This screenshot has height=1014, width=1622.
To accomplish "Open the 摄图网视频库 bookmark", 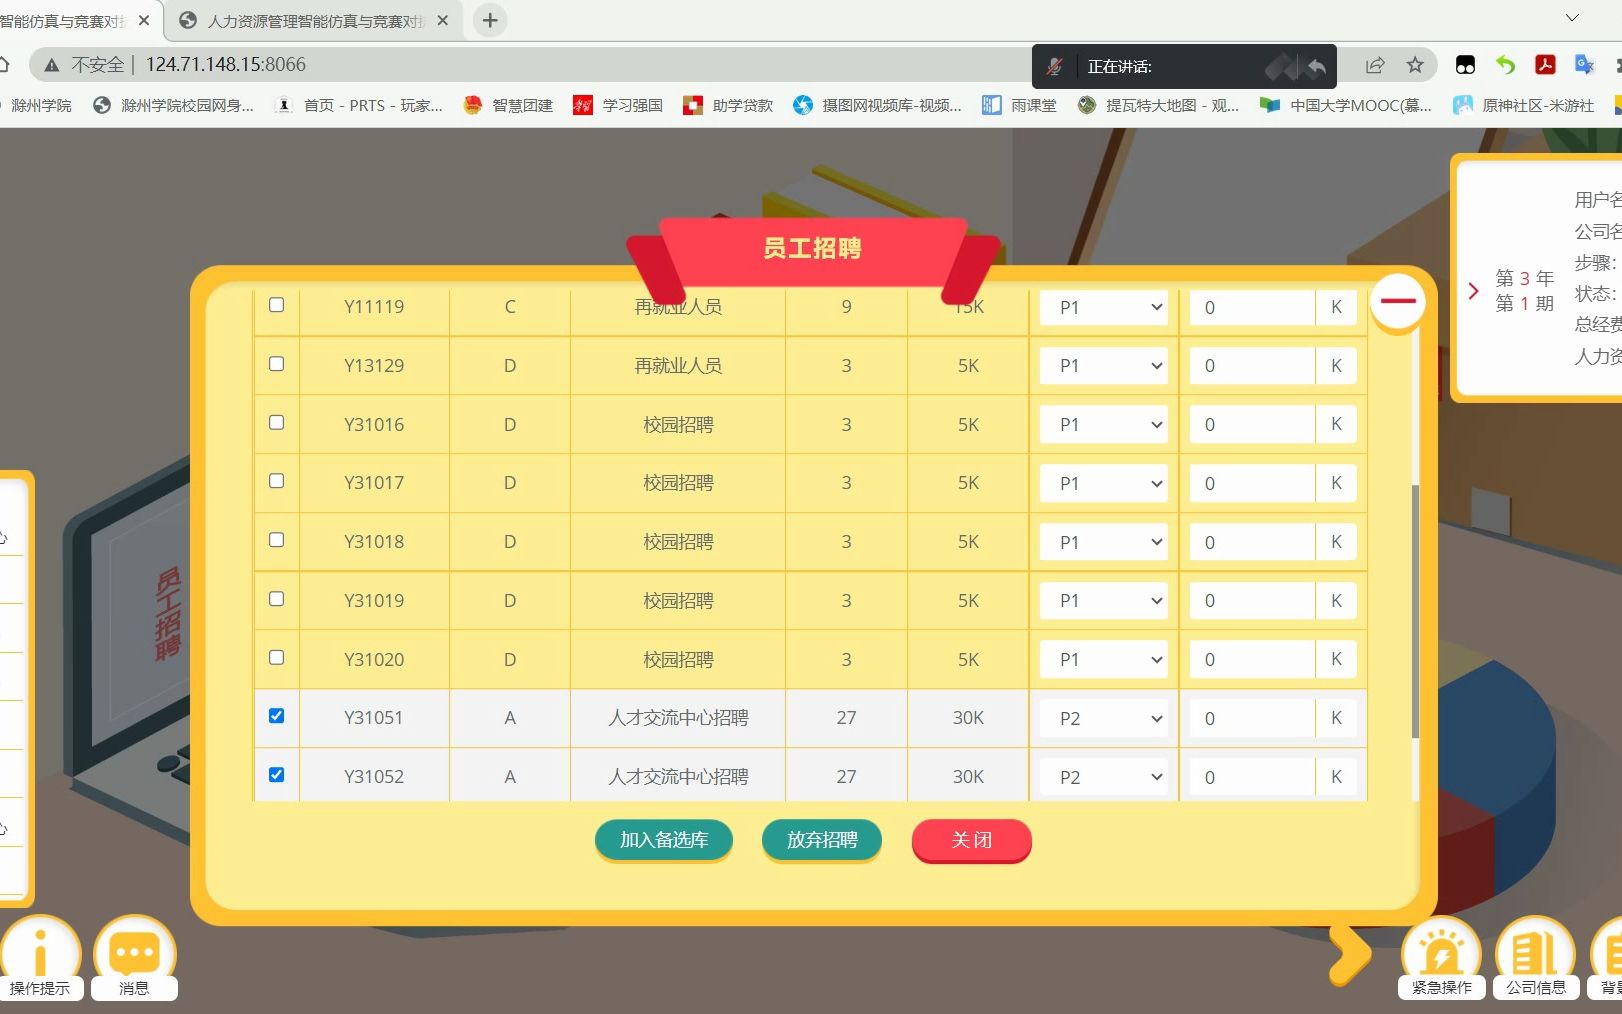I will point(877,105).
